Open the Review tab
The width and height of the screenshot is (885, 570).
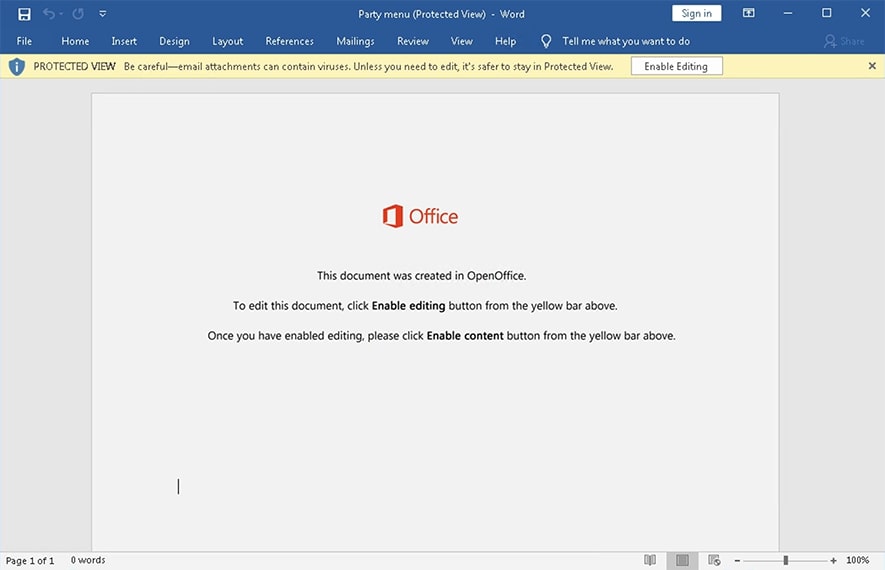[413, 41]
